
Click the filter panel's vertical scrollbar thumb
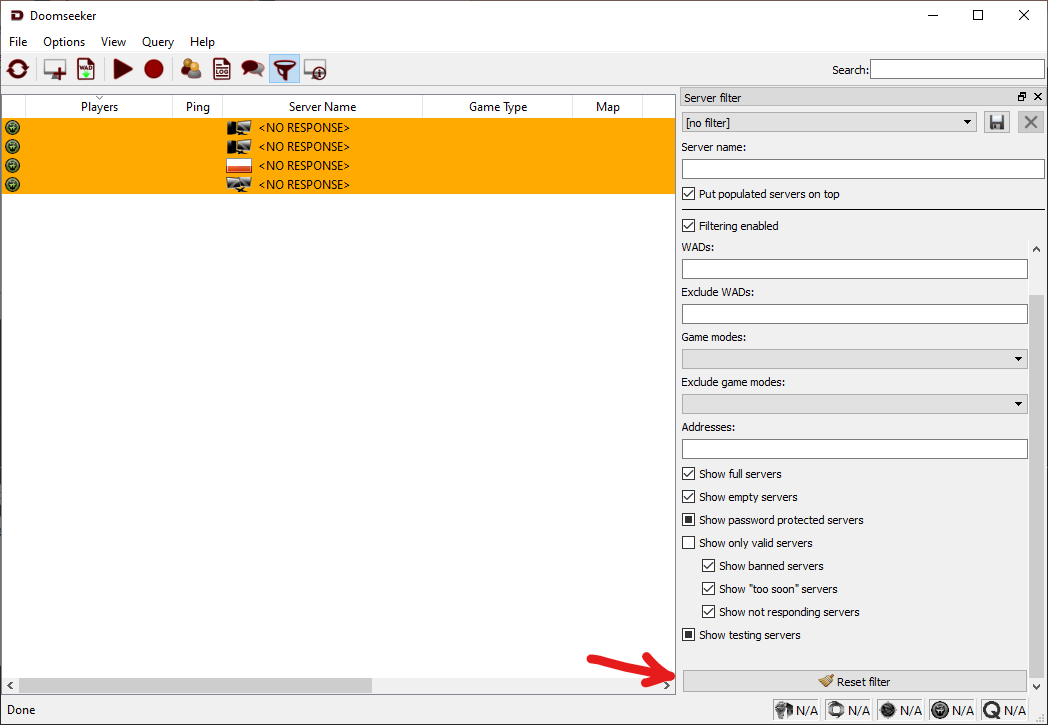coord(1036,485)
